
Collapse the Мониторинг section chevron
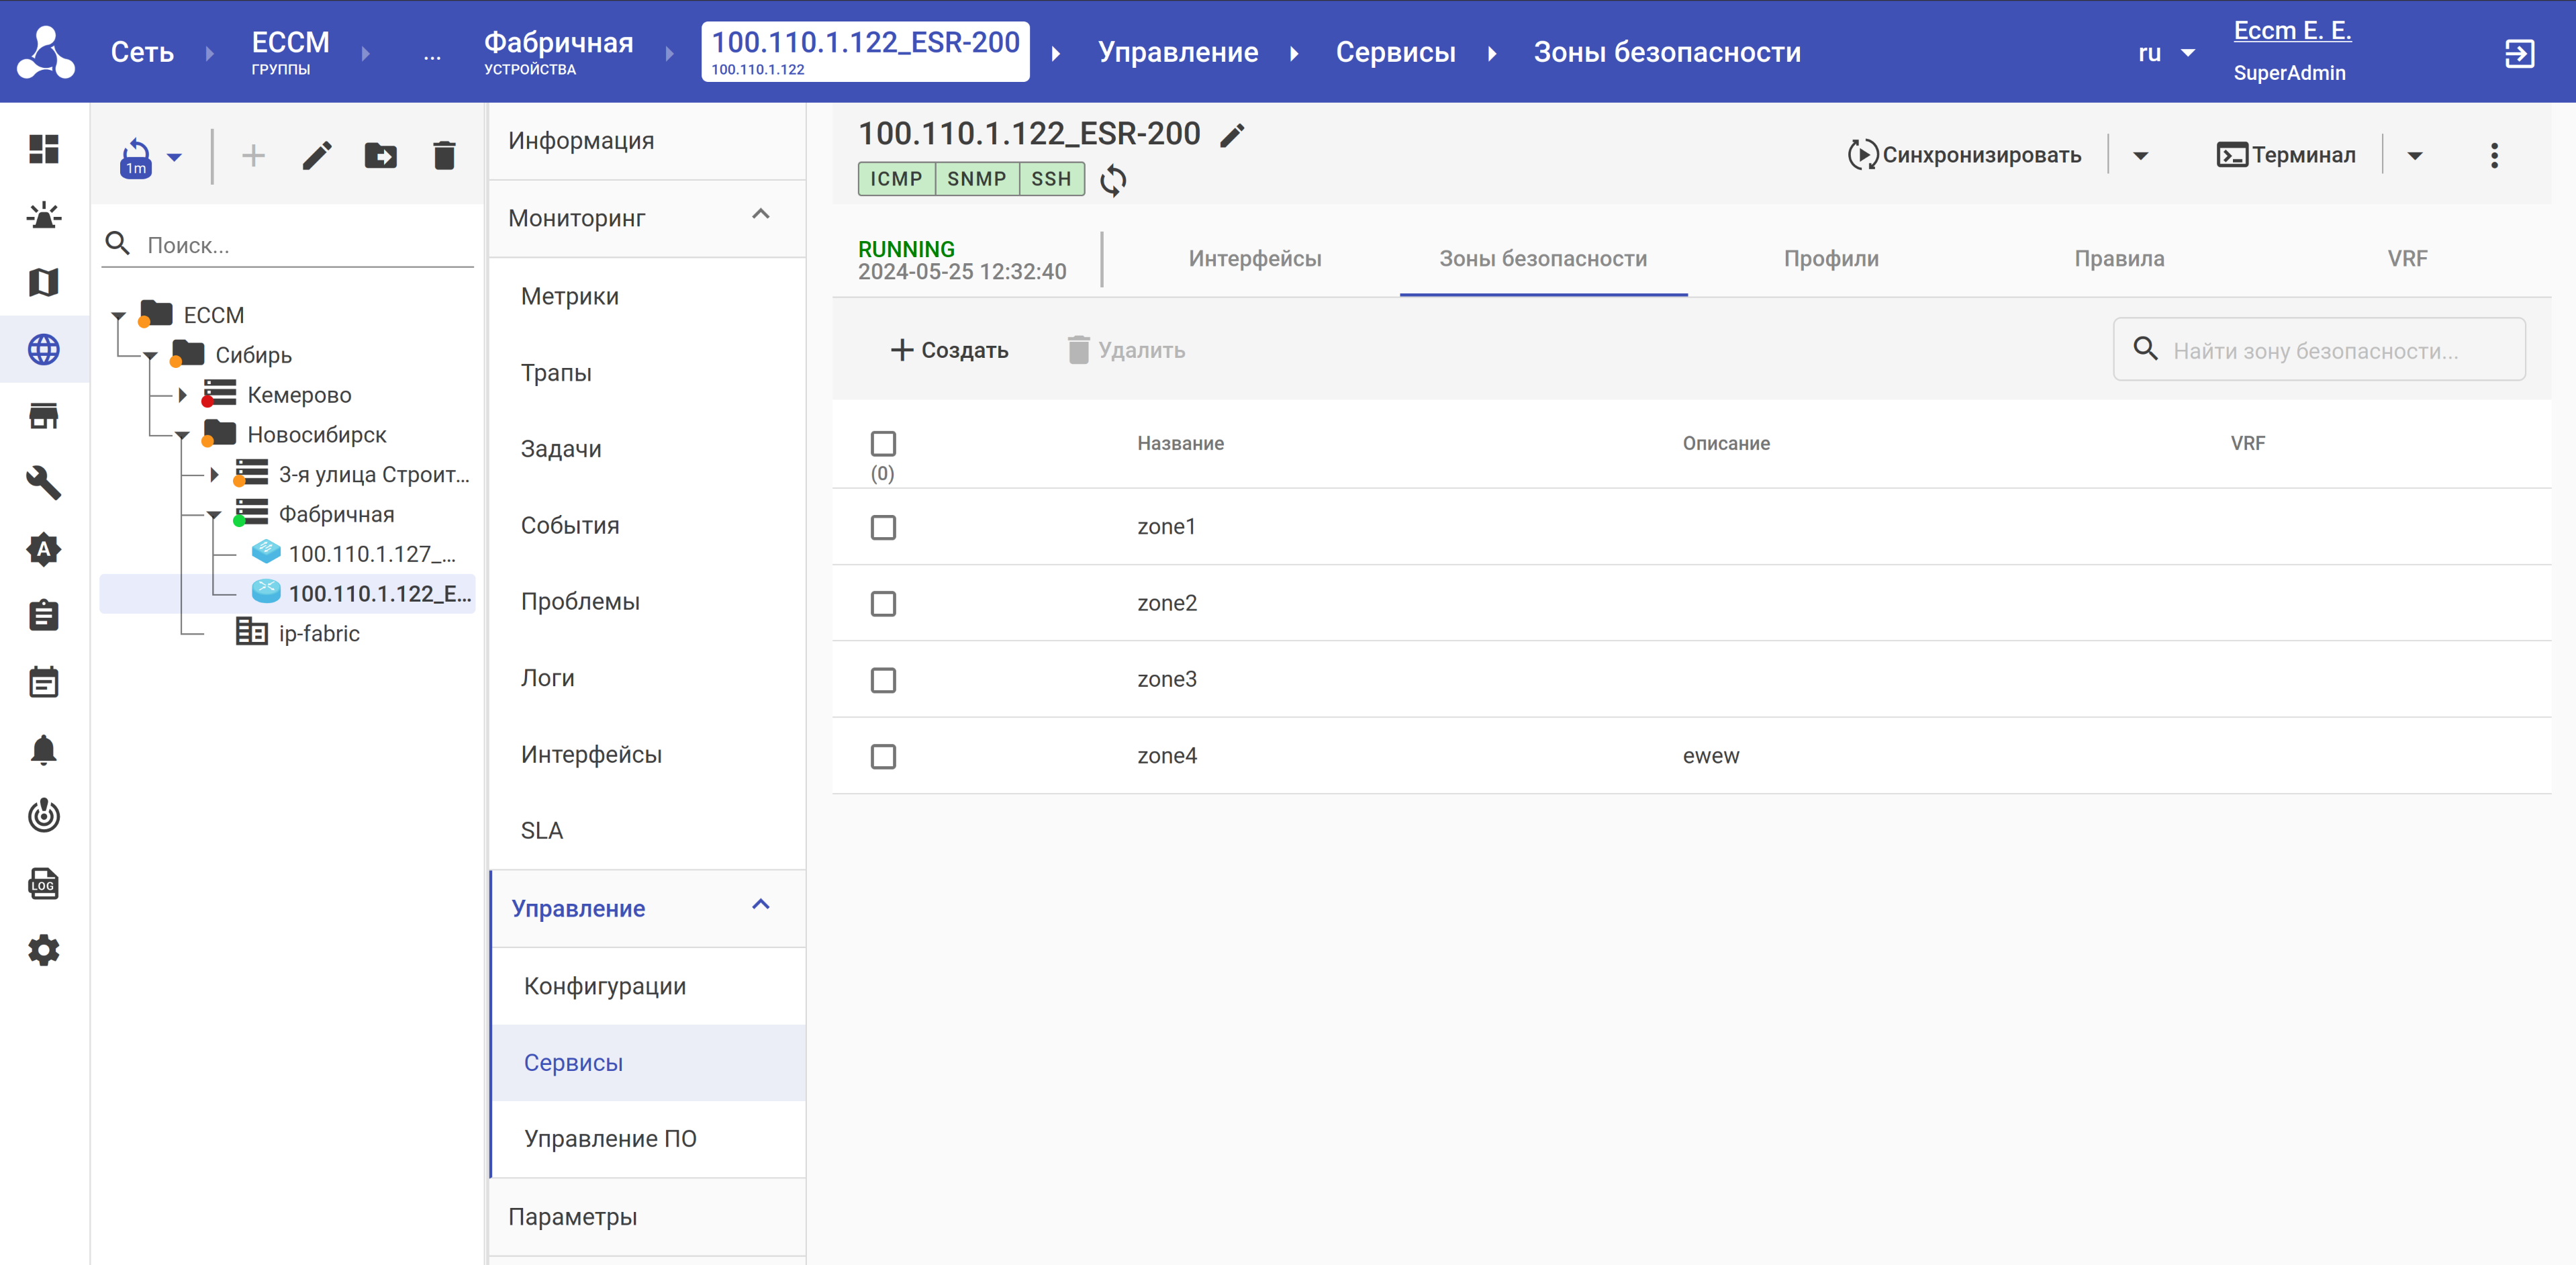(x=760, y=215)
